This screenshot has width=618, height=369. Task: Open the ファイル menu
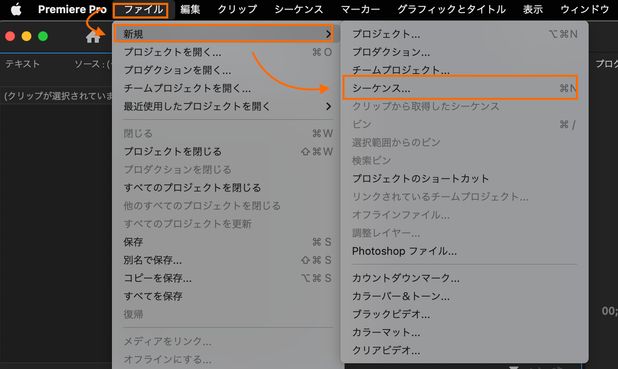coord(143,9)
